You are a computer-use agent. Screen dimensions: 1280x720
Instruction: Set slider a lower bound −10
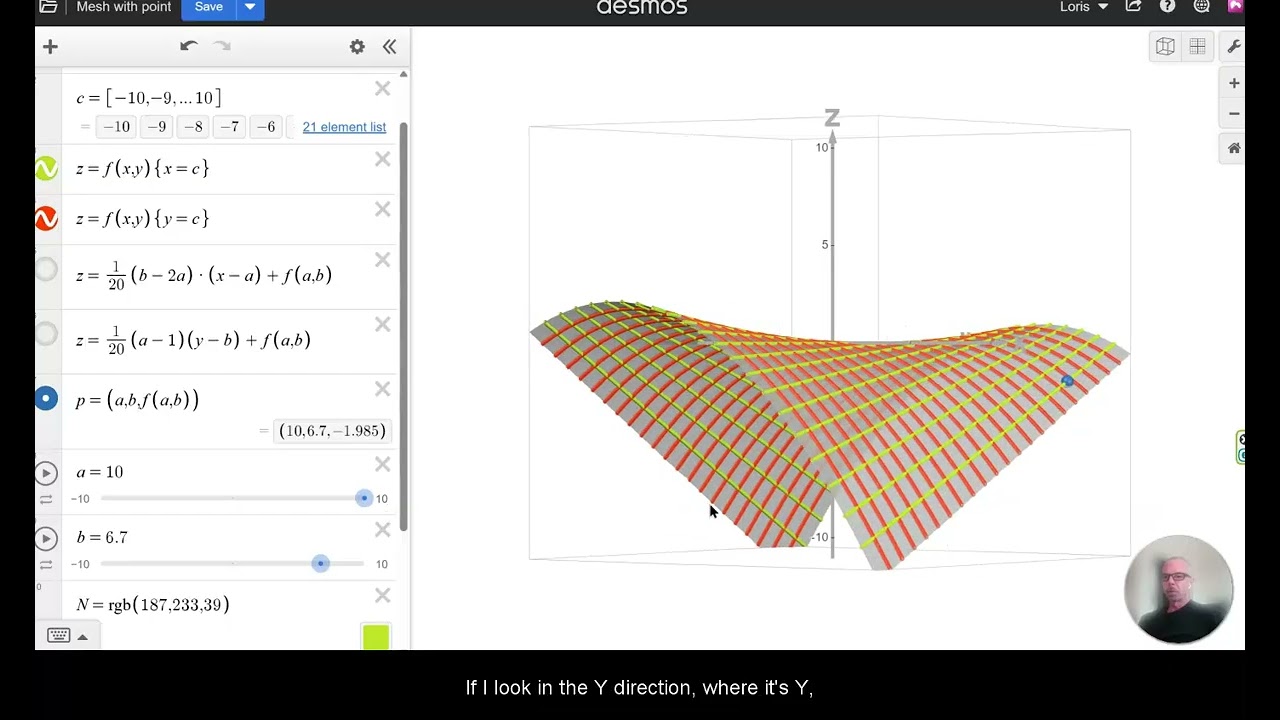click(x=80, y=499)
